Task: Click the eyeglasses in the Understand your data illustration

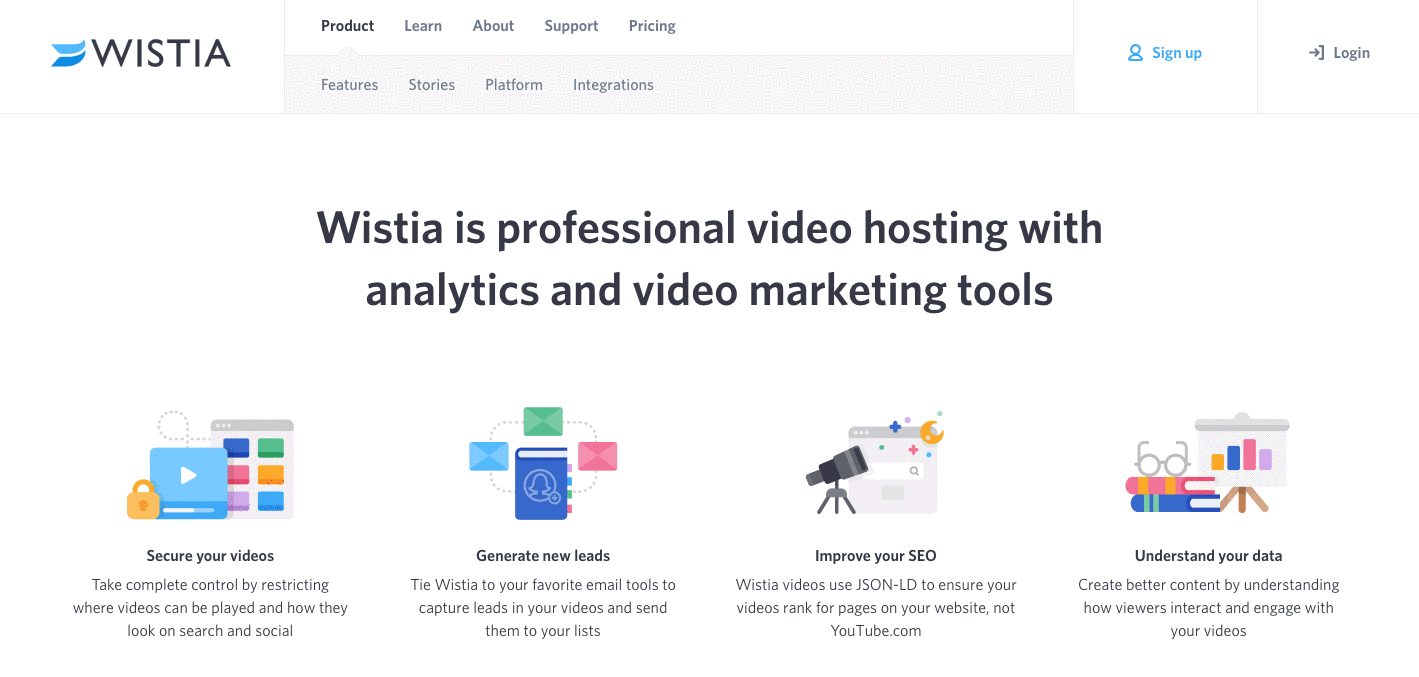Action: click(x=1160, y=458)
